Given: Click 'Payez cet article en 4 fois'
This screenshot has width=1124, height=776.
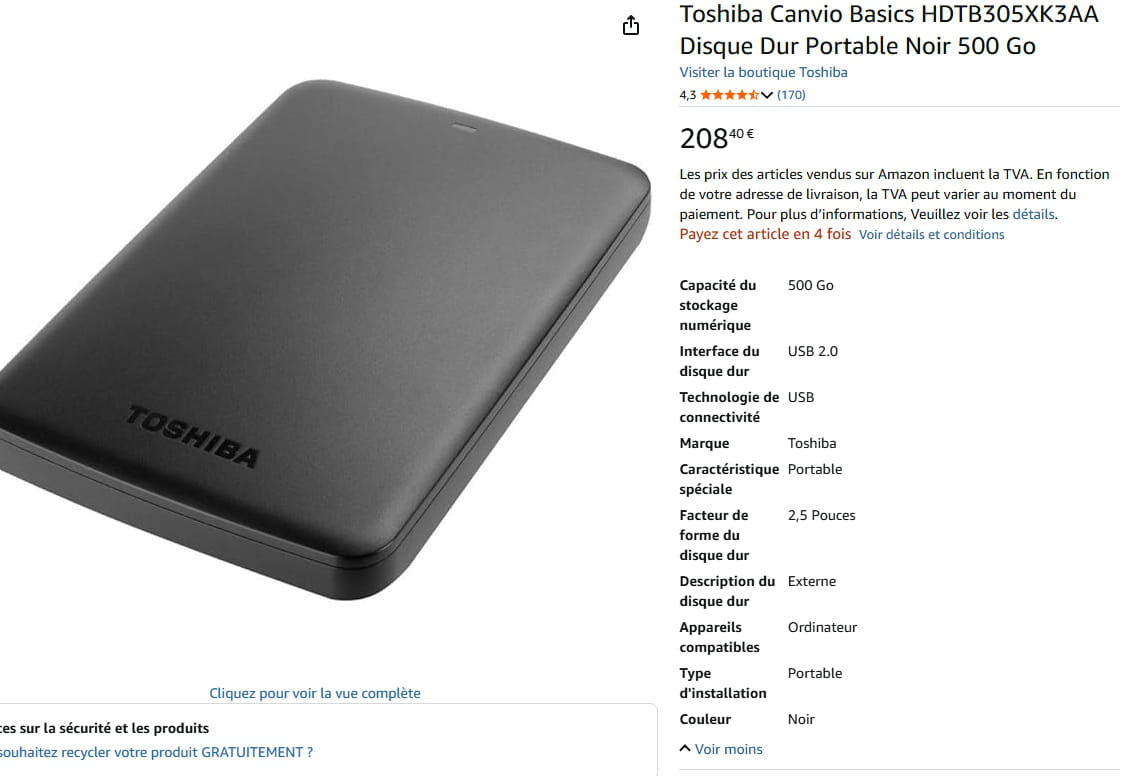Looking at the screenshot, I should (x=765, y=234).
